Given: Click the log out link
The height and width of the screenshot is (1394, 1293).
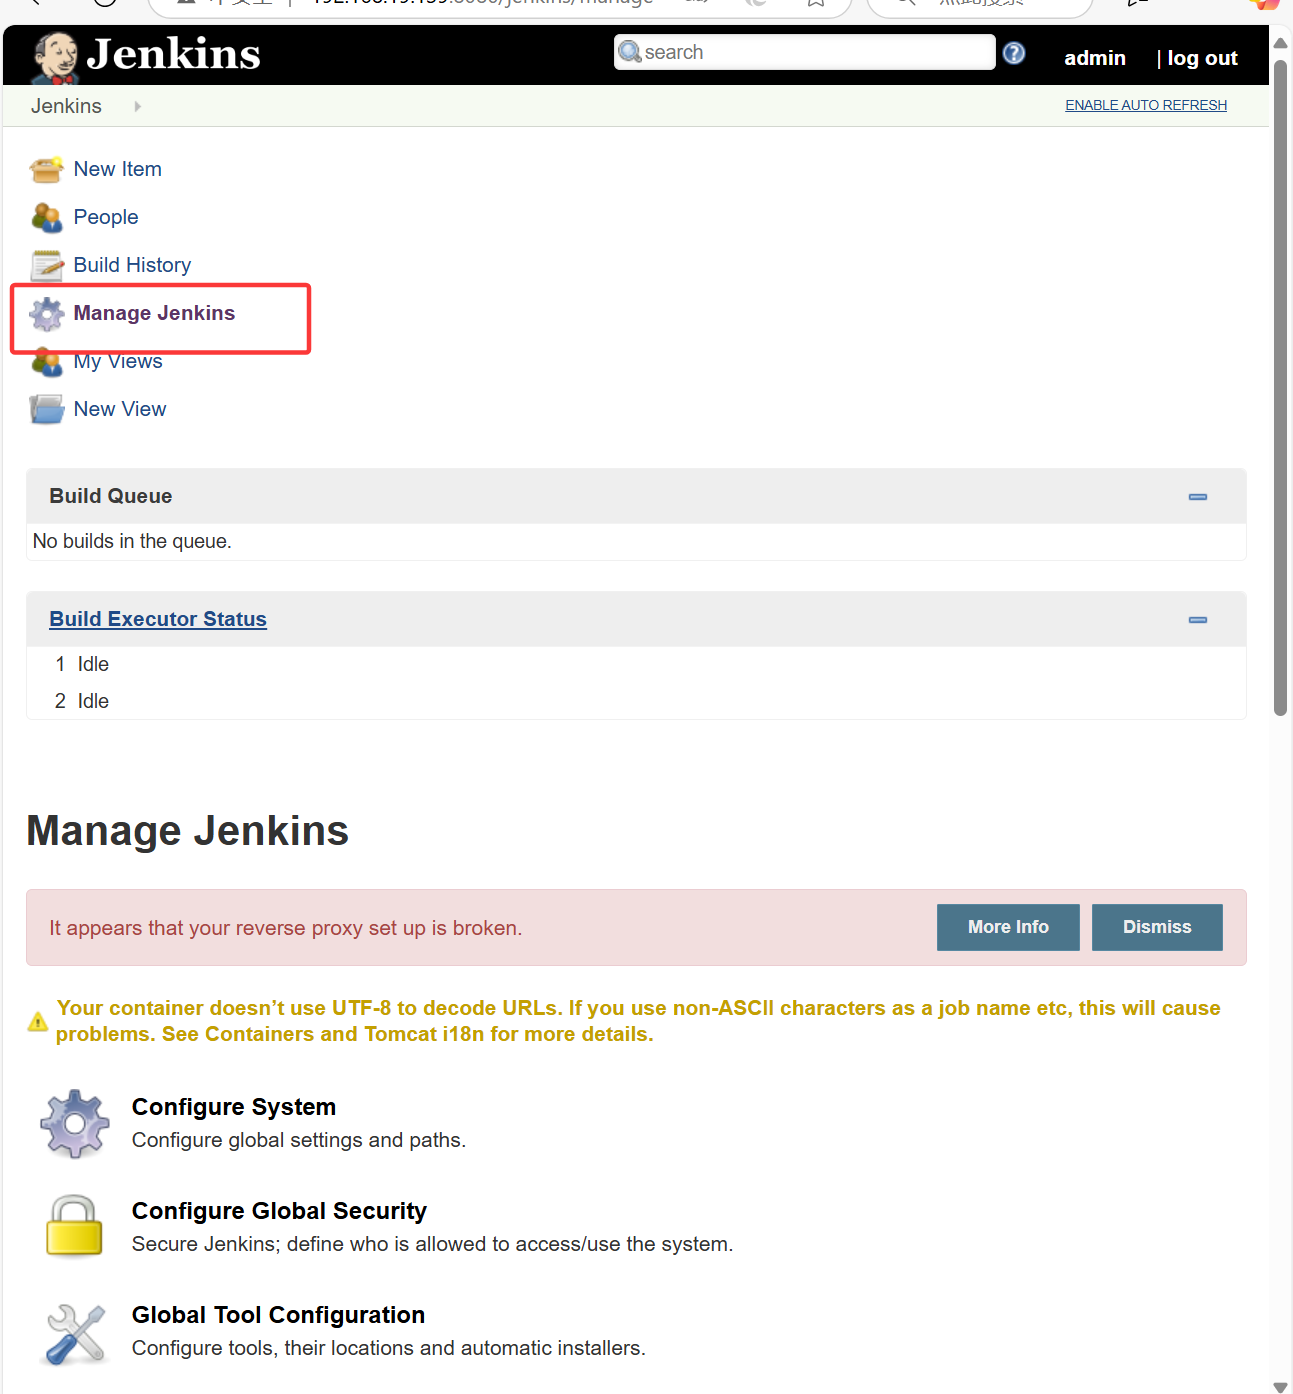Looking at the screenshot, I should (1202, 58).
